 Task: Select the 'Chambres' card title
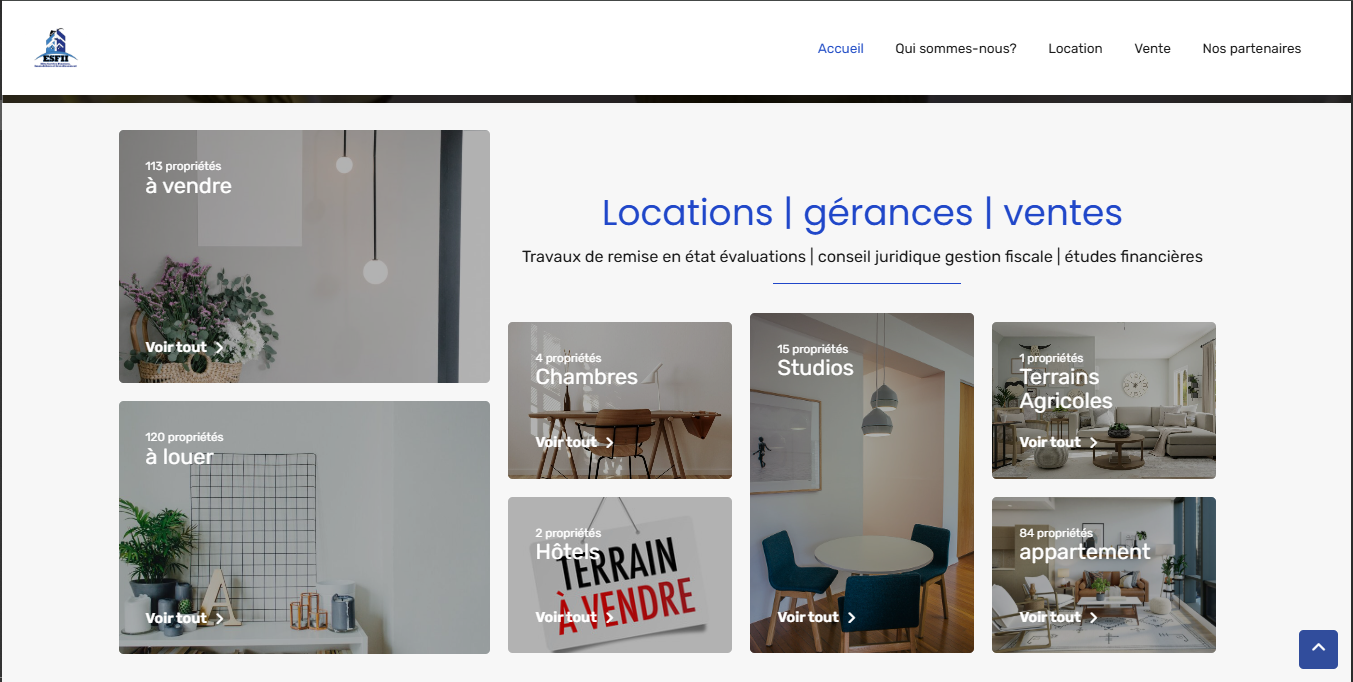pyautogui.click(x=586, y=377)
